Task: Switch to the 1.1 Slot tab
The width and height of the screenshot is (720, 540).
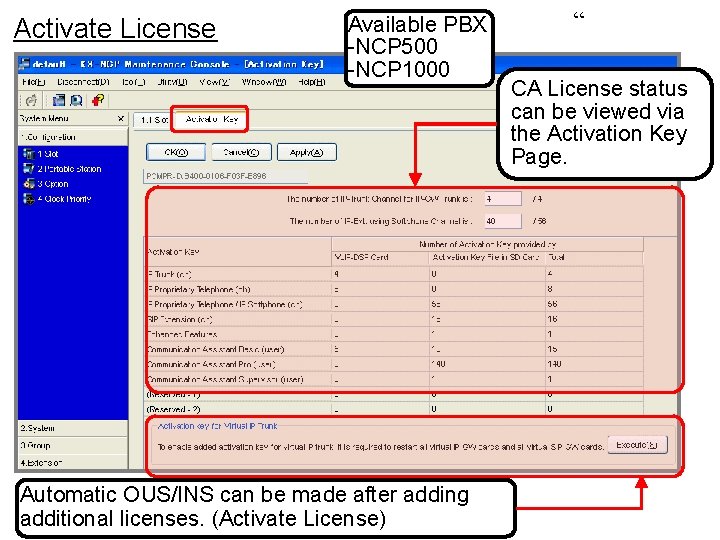Action: point(153,120)
